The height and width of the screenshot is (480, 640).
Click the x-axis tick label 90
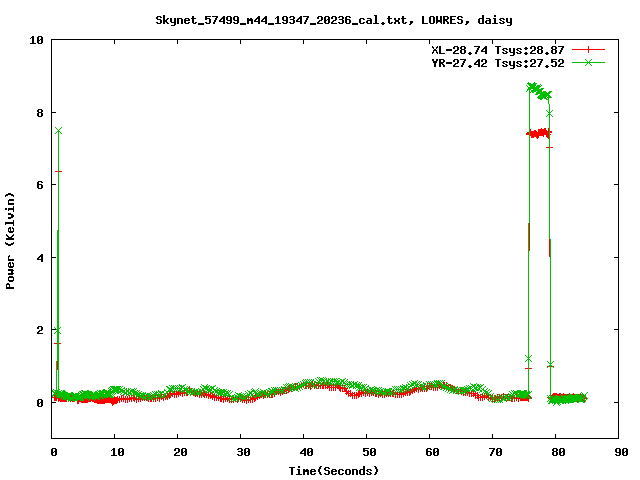(x=621, y=452)
